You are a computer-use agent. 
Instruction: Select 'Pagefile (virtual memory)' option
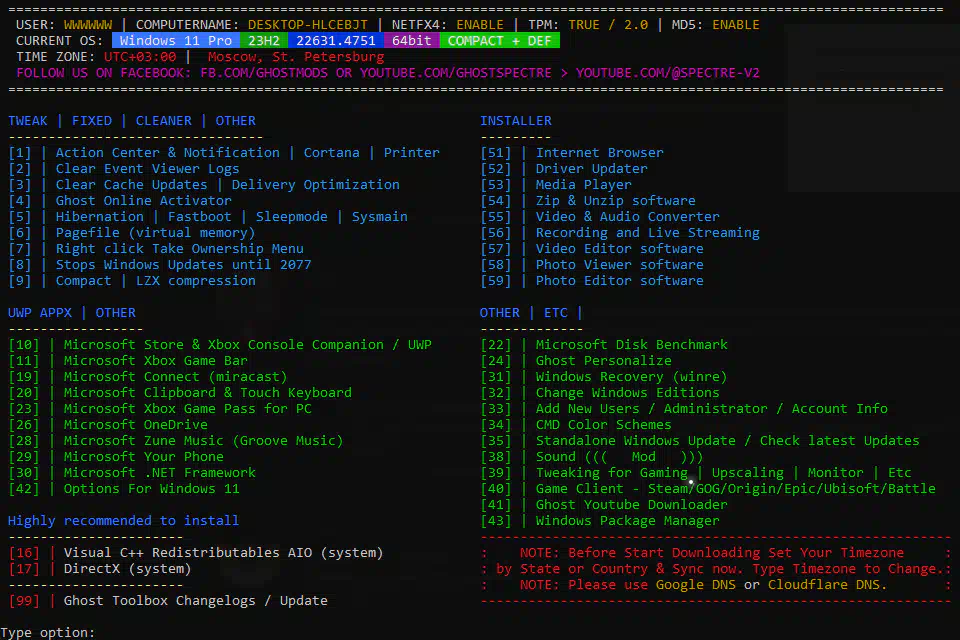click(x=132, y=233)
